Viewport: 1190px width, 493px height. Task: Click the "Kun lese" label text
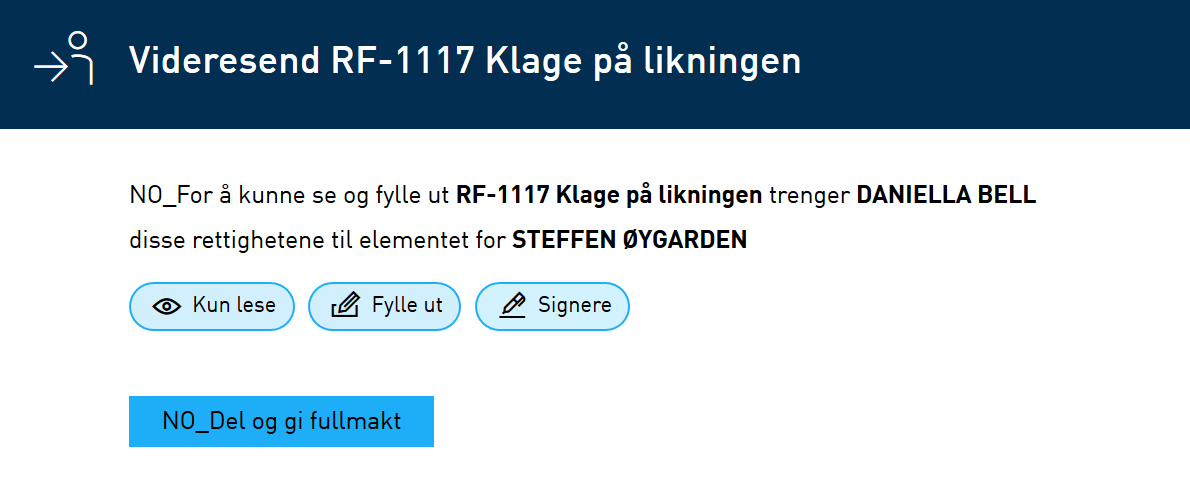(x=234, y=306)
